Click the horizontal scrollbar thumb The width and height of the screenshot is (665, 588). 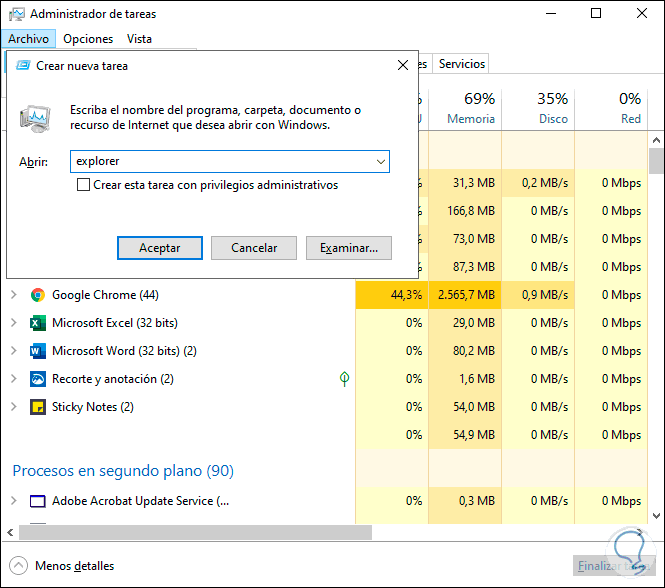click(195, 532)
